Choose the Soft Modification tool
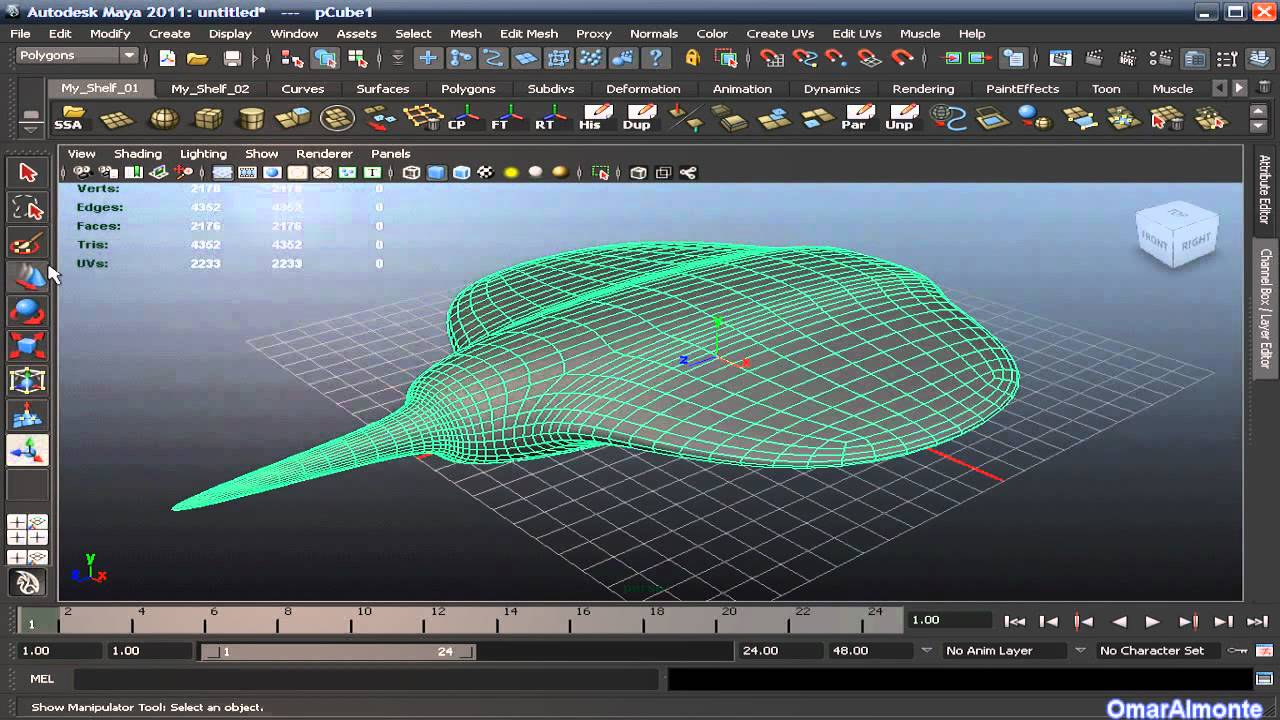Image resolution: width=1280 pixels, height=720 pixels. click(27, 415)
